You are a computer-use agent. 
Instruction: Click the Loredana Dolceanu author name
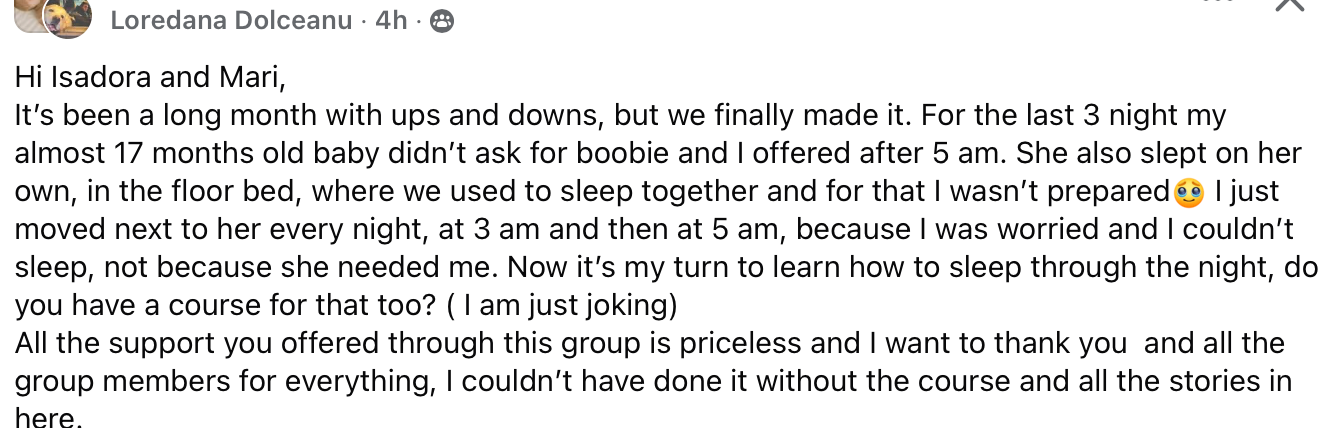(231, 21)
